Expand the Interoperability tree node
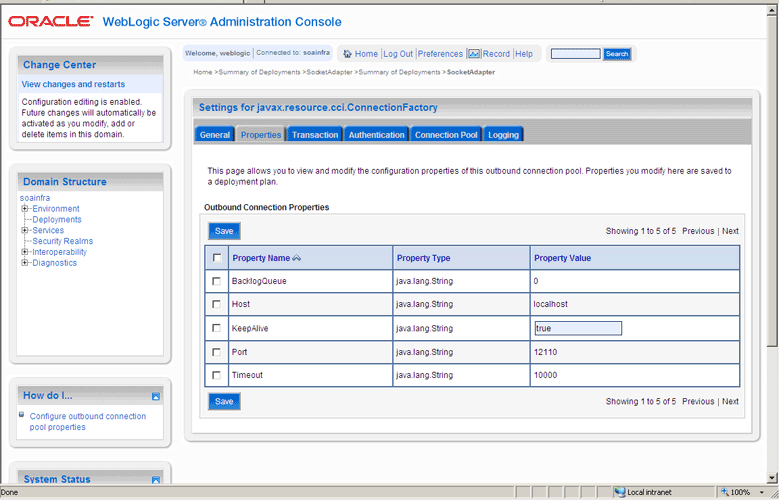The height and width of the screenshot is (500, 779). pos(24,252)
